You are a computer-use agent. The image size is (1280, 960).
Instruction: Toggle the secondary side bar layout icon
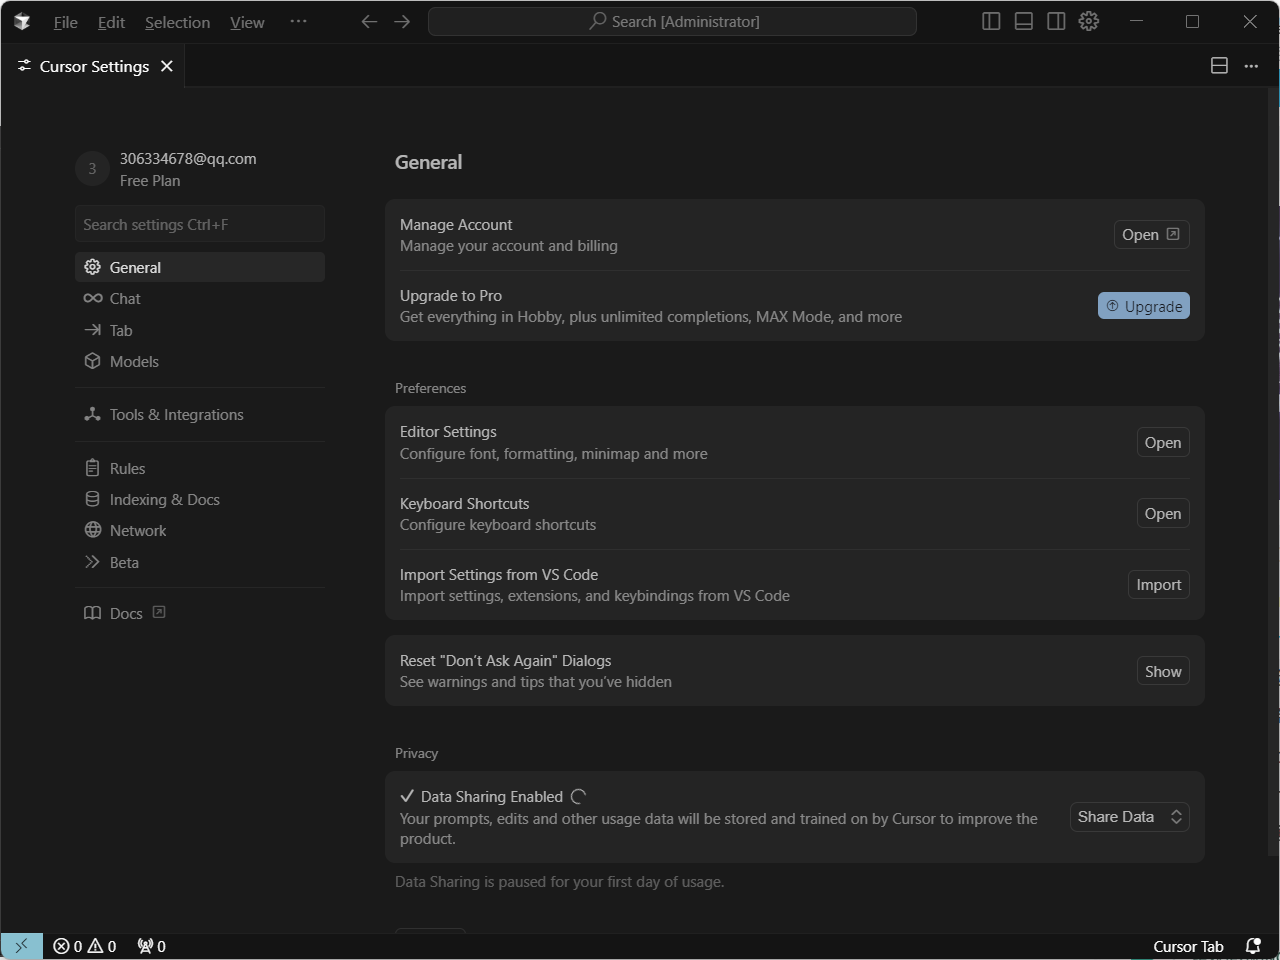point(1056,21)
